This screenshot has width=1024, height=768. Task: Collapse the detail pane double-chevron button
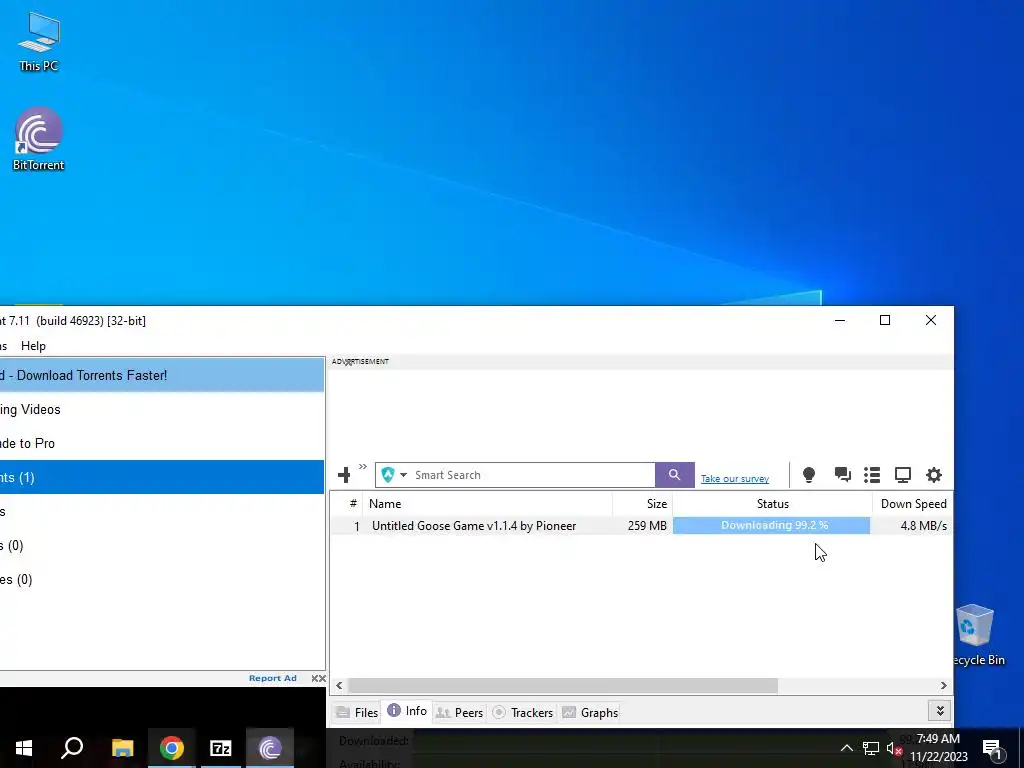tap(940, 711)
